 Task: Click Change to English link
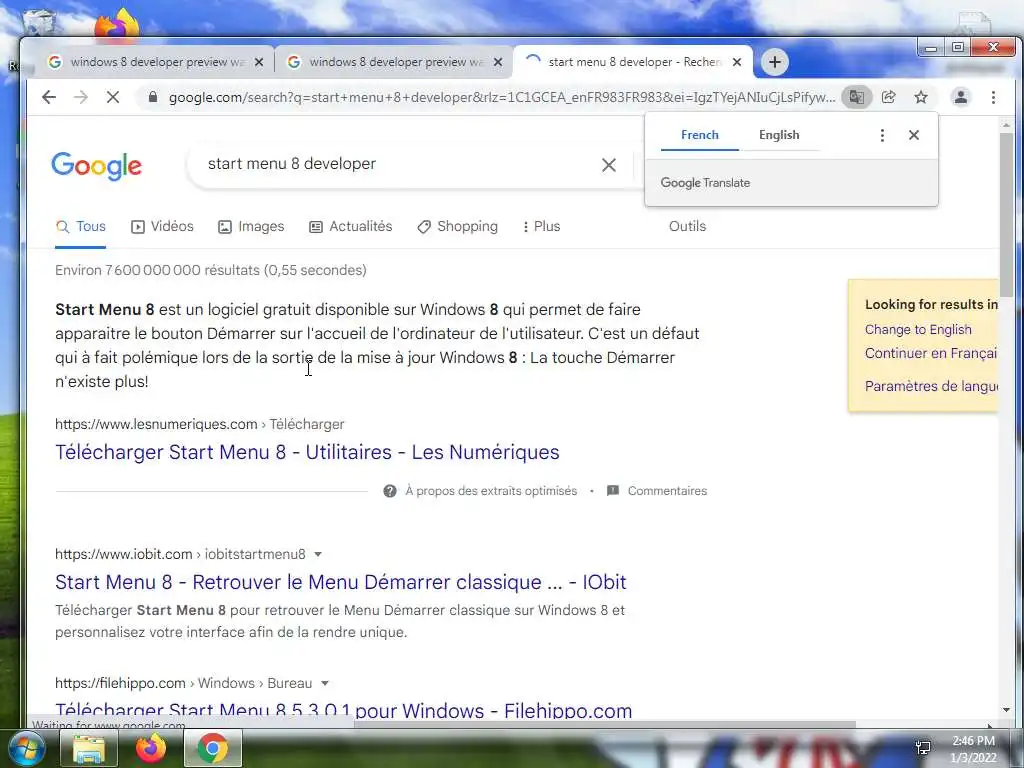tap(918, 330)
